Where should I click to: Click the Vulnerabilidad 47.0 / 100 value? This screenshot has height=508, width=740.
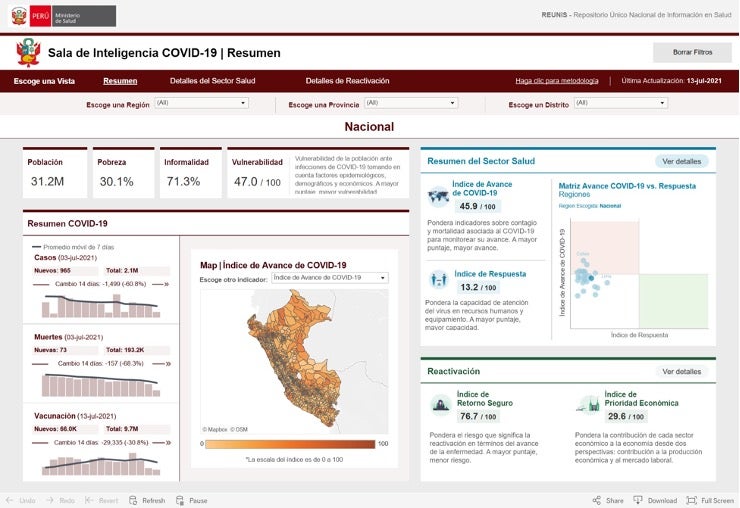[257, 182]
